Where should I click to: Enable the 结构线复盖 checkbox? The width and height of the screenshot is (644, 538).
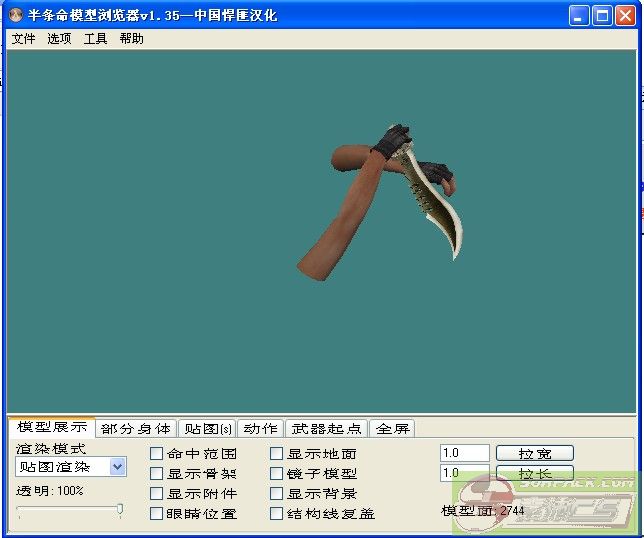pos(276,513)
